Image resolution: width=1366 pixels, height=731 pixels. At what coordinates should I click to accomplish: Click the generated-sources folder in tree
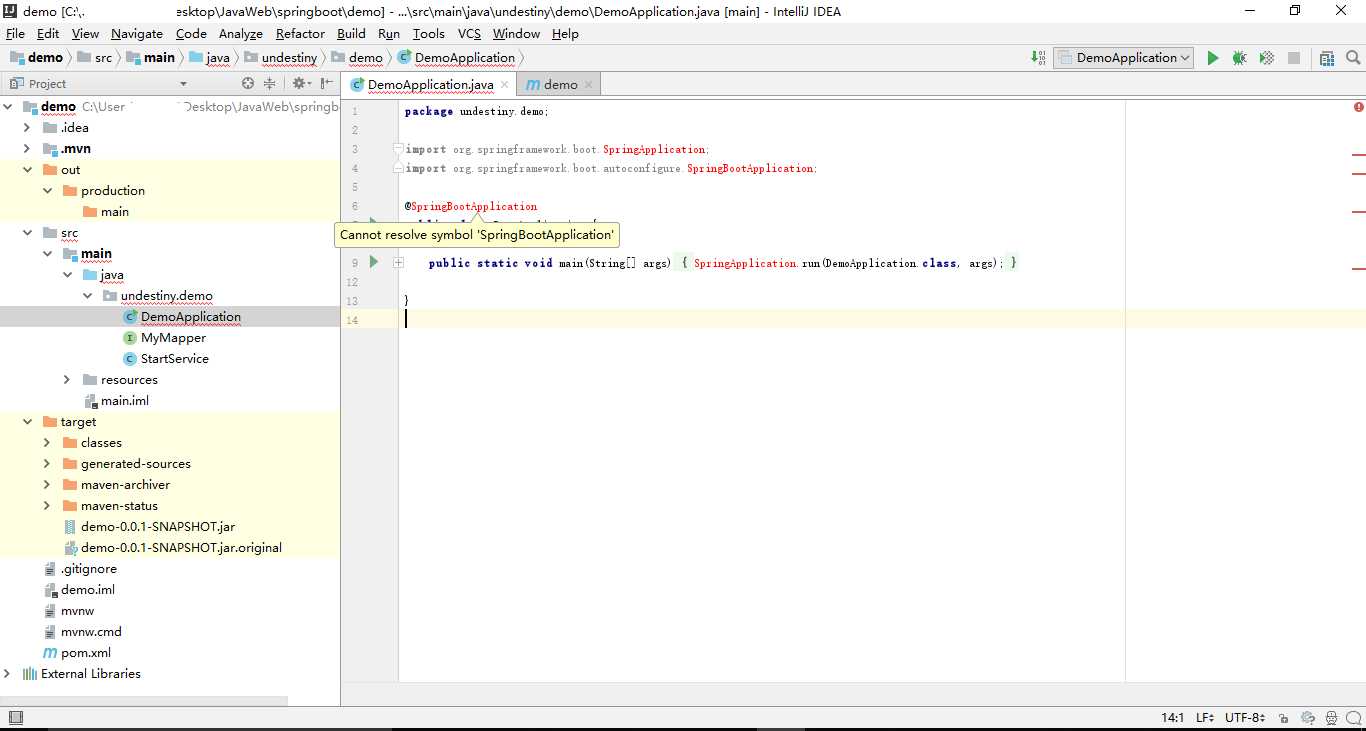136,464
